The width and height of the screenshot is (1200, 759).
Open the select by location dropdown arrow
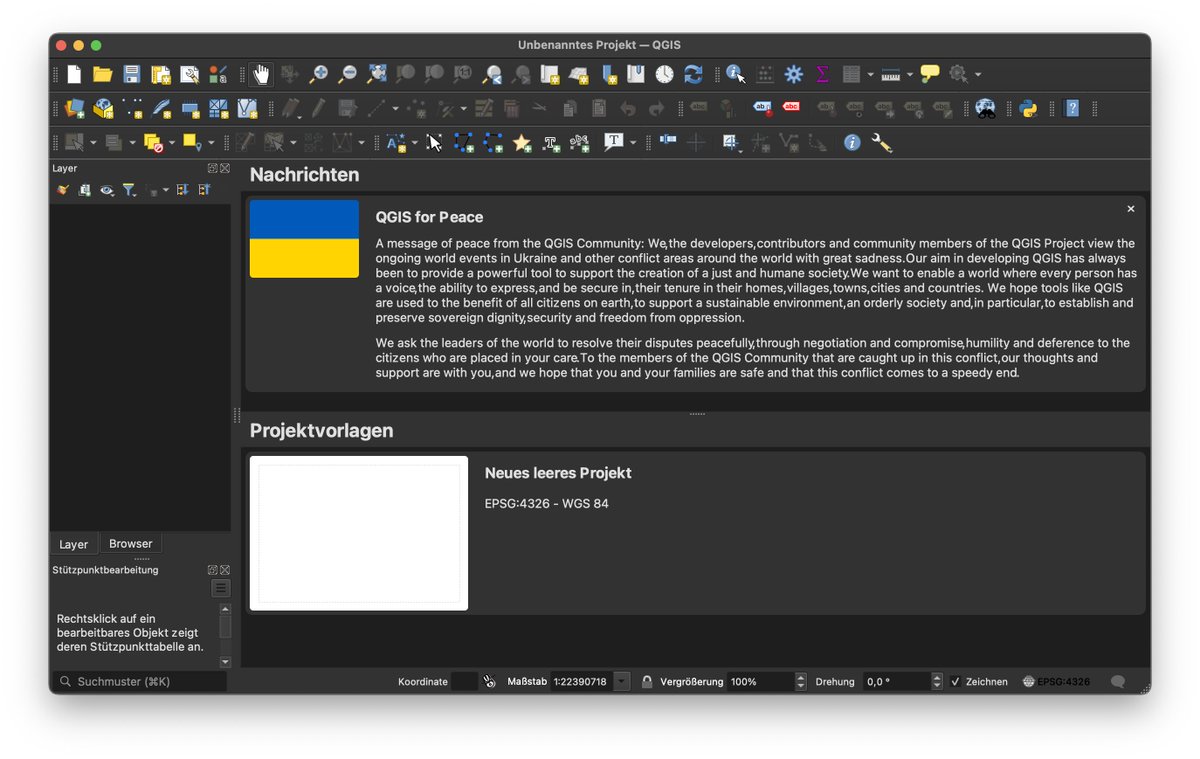click(211, 143)
